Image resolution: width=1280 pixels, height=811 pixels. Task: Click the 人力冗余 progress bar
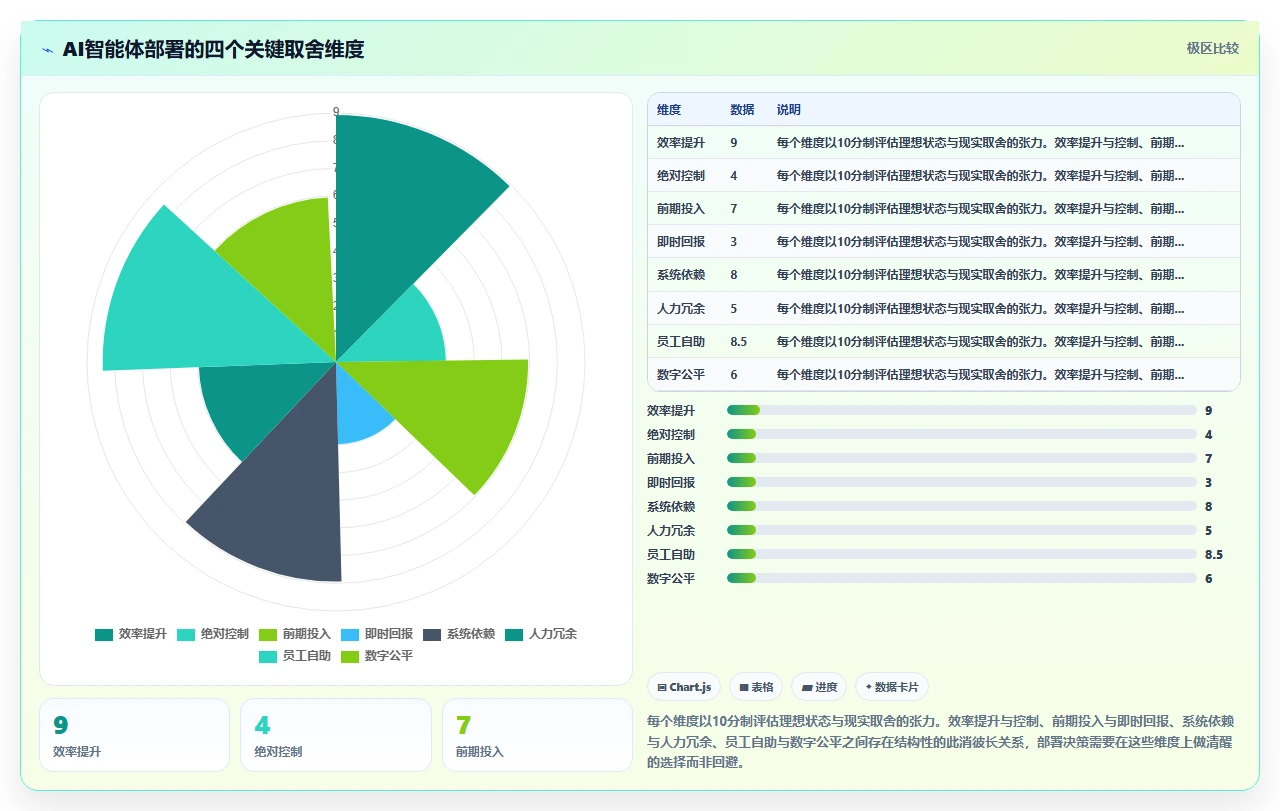click(x=962, y=530)
